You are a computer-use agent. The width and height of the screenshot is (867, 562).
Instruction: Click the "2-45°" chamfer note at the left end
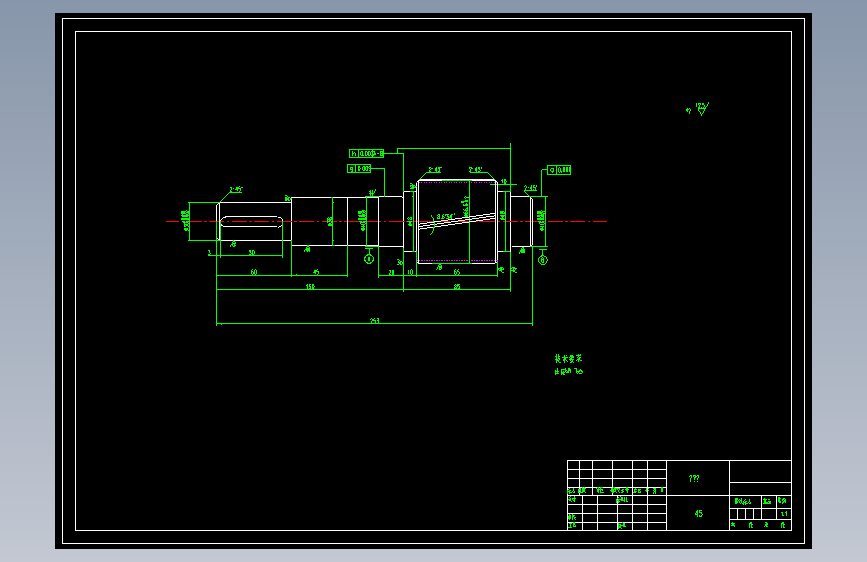(236, 190)
